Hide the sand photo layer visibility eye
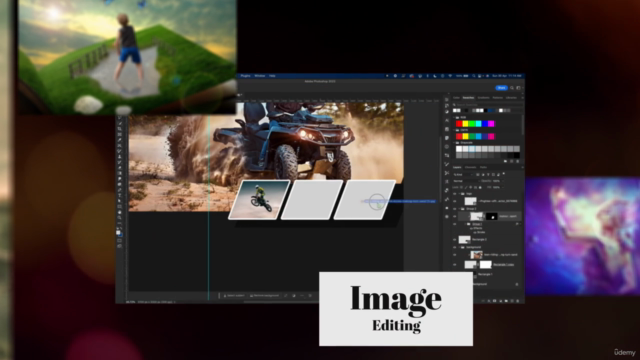 pyautogui.click(x=454, y=255)
